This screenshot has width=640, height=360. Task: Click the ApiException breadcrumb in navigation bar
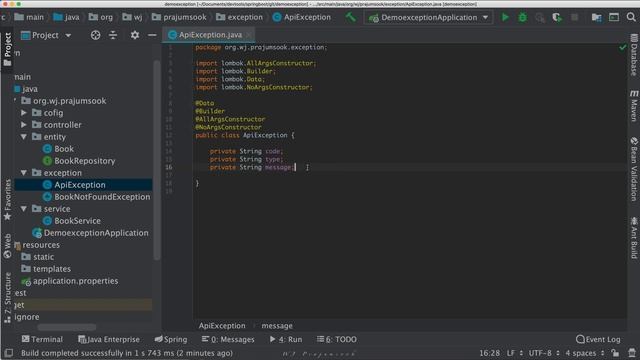302,17
